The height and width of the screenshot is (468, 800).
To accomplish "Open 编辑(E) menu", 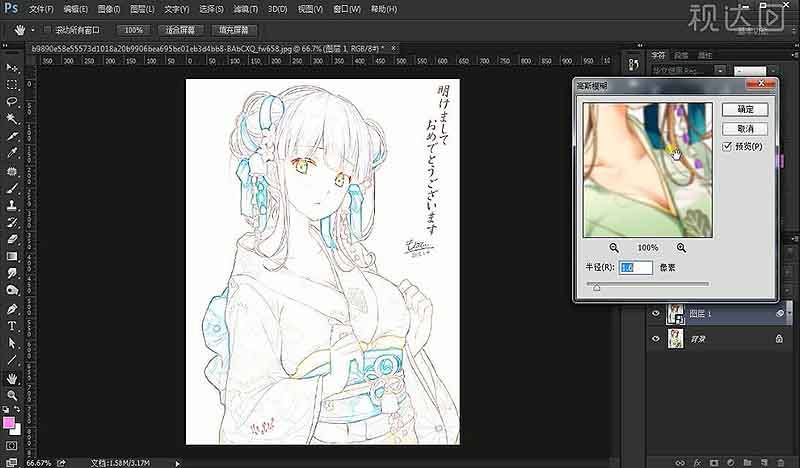I will point(75,9).
